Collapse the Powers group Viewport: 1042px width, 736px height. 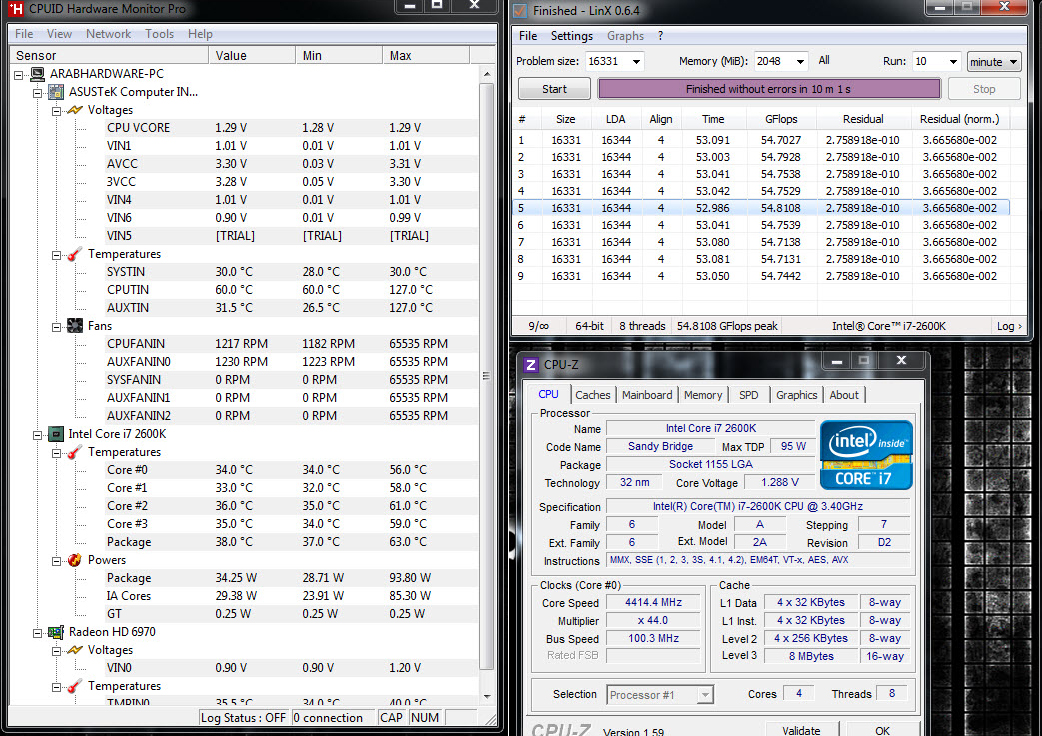56,561
